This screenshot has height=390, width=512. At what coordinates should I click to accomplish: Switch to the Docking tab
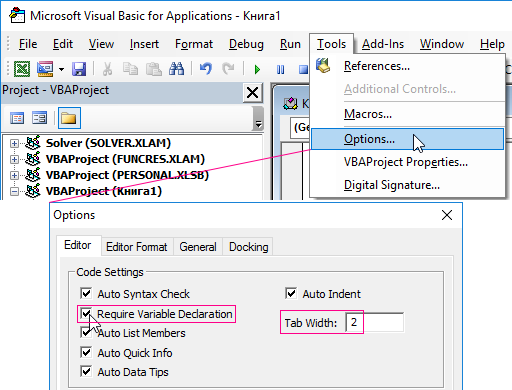pos(248,247)
